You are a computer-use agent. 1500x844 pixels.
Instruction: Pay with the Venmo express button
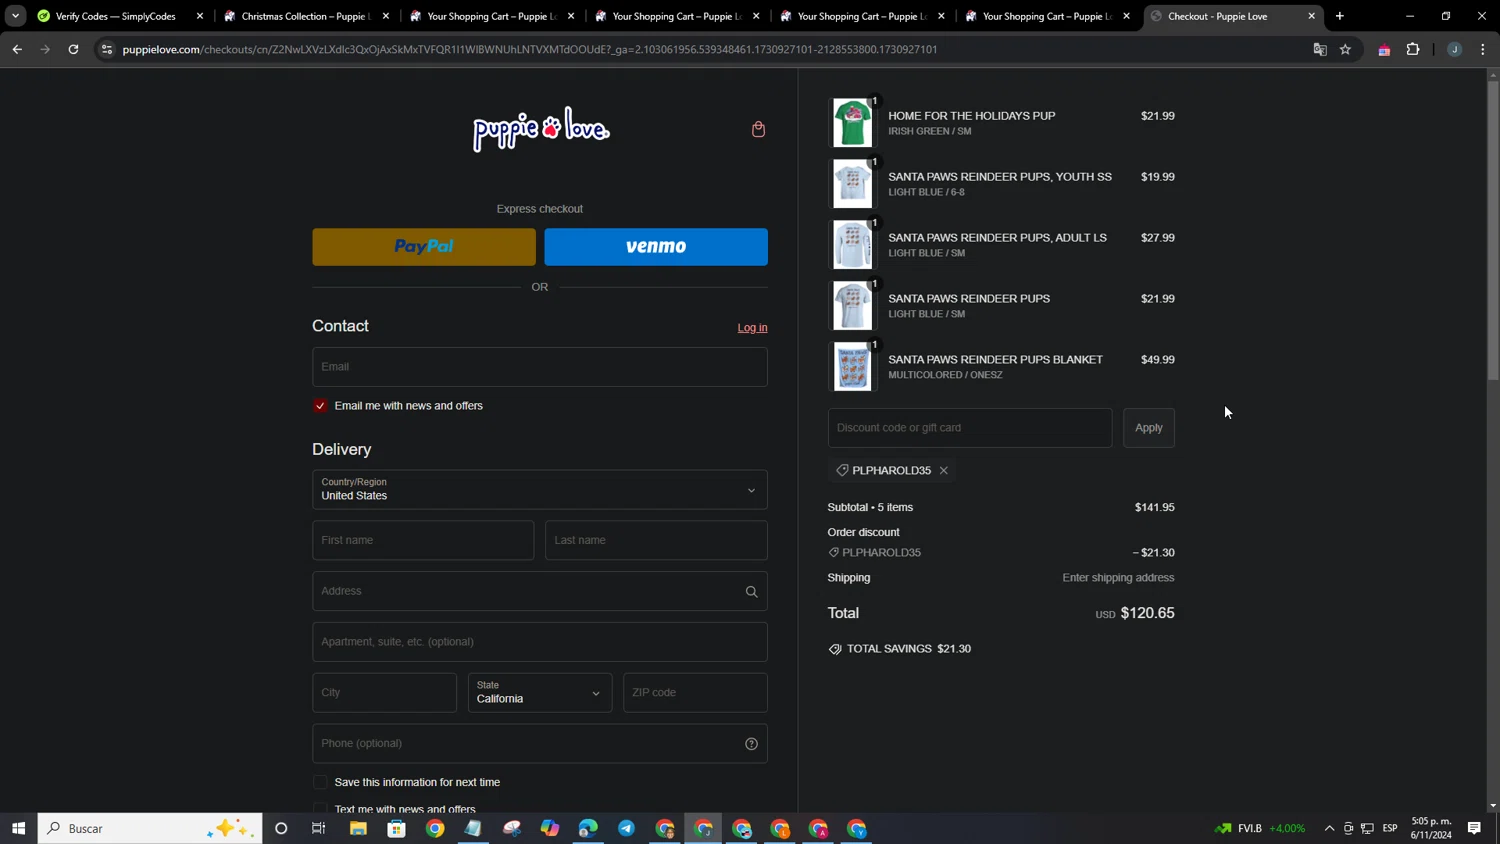coord(656,247)
